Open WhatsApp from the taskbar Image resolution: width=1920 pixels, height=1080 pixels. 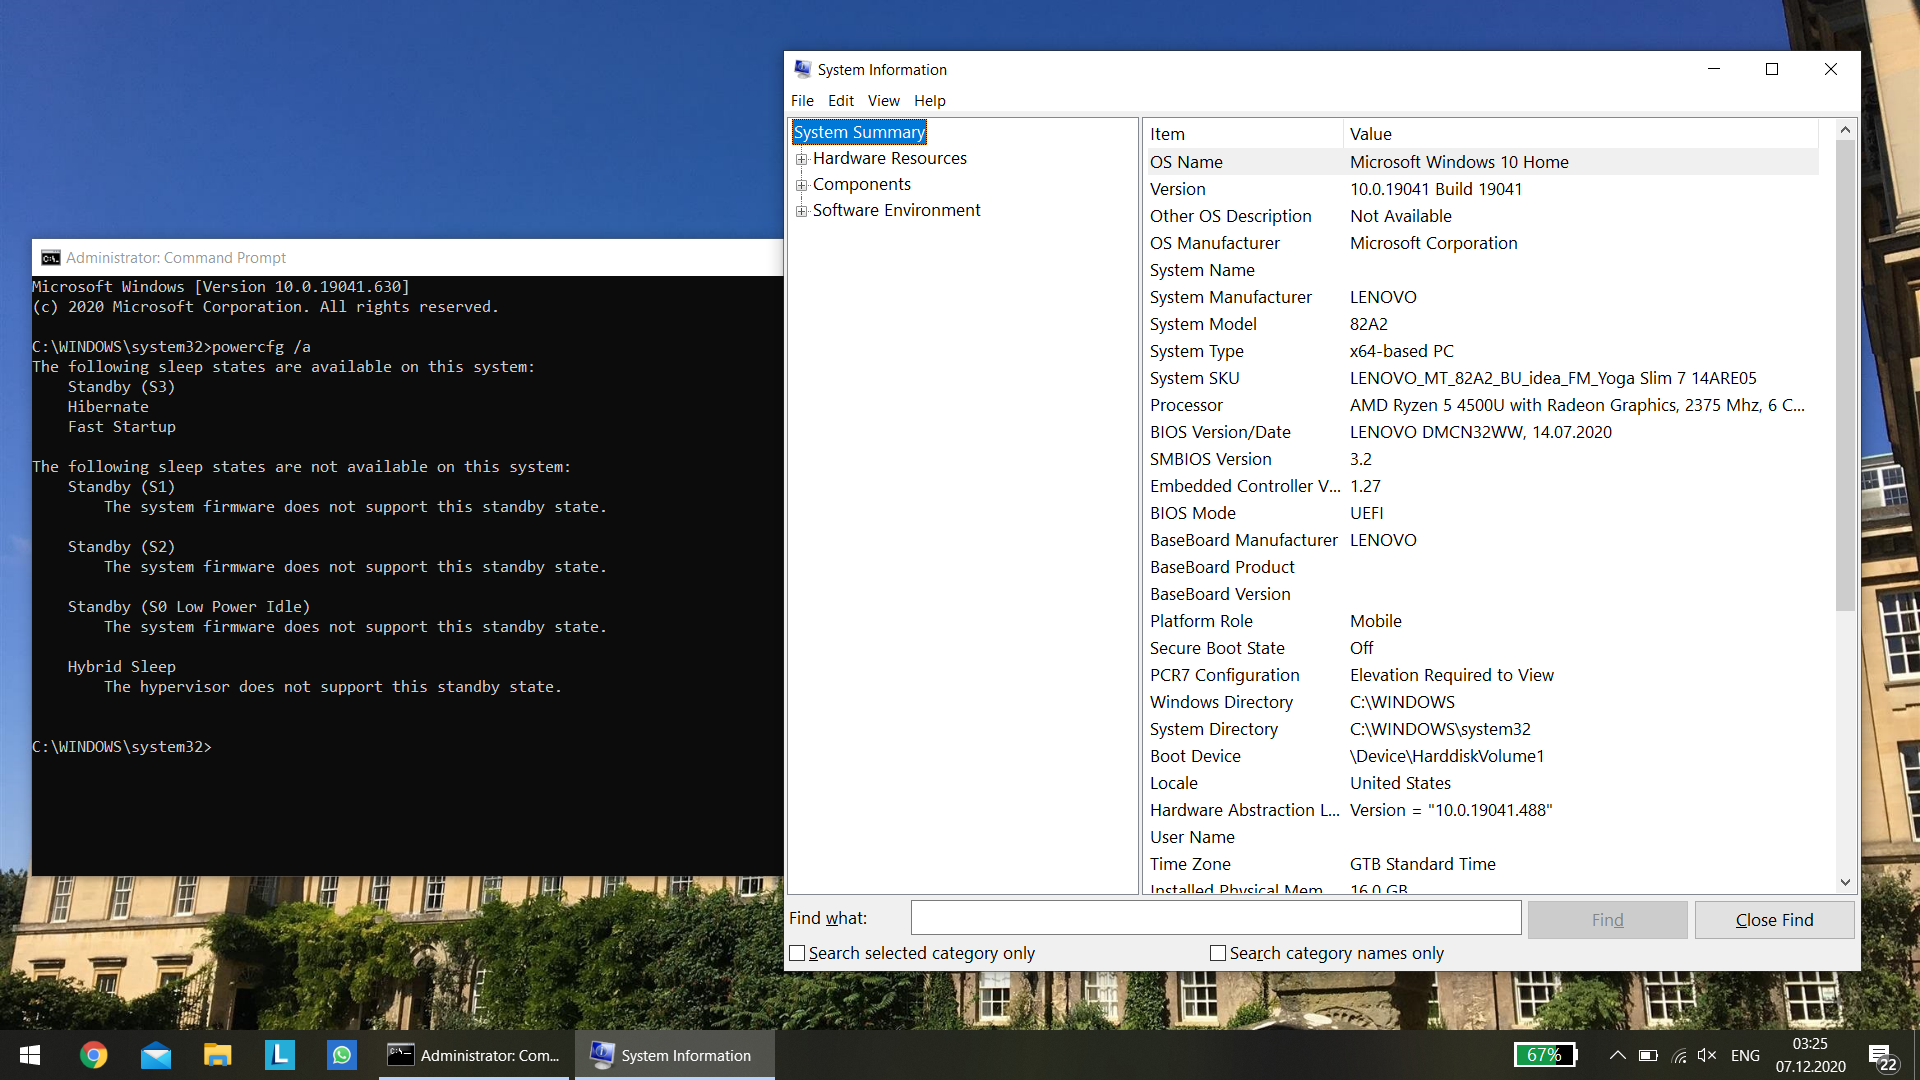[x=342, y=1055]
